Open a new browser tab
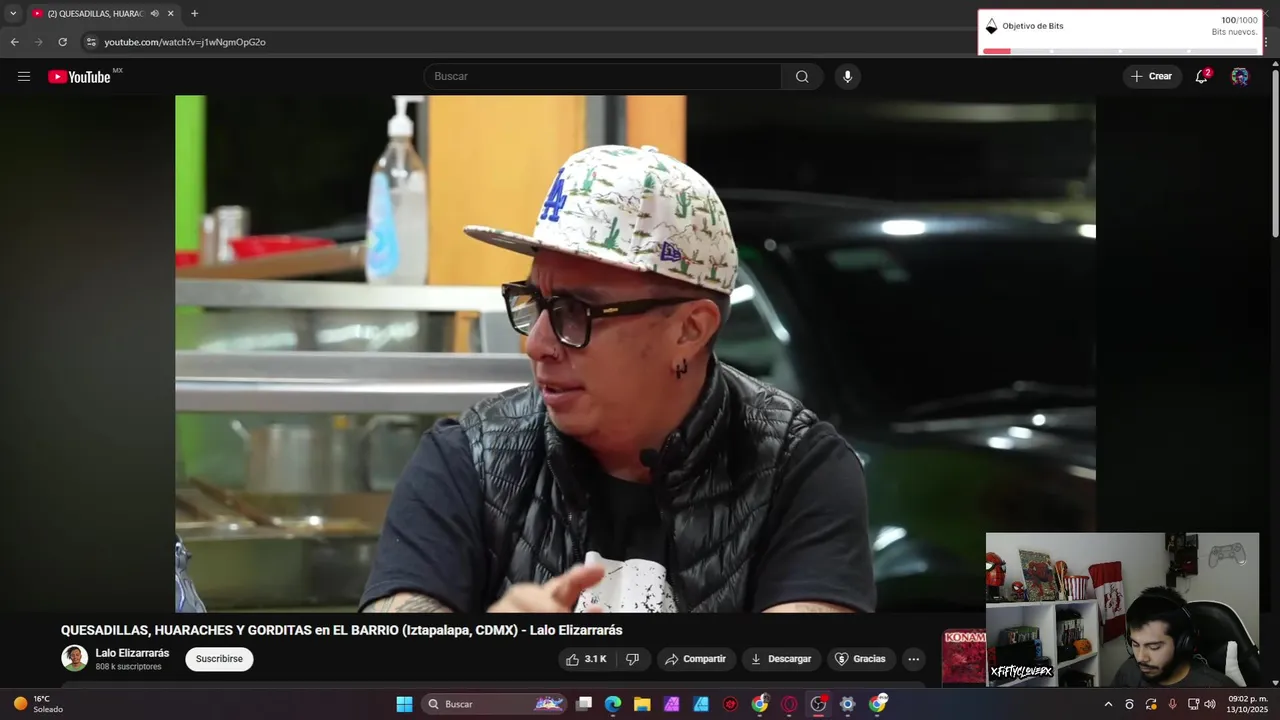Screen dimensions: 1280x720 [194, 14]
